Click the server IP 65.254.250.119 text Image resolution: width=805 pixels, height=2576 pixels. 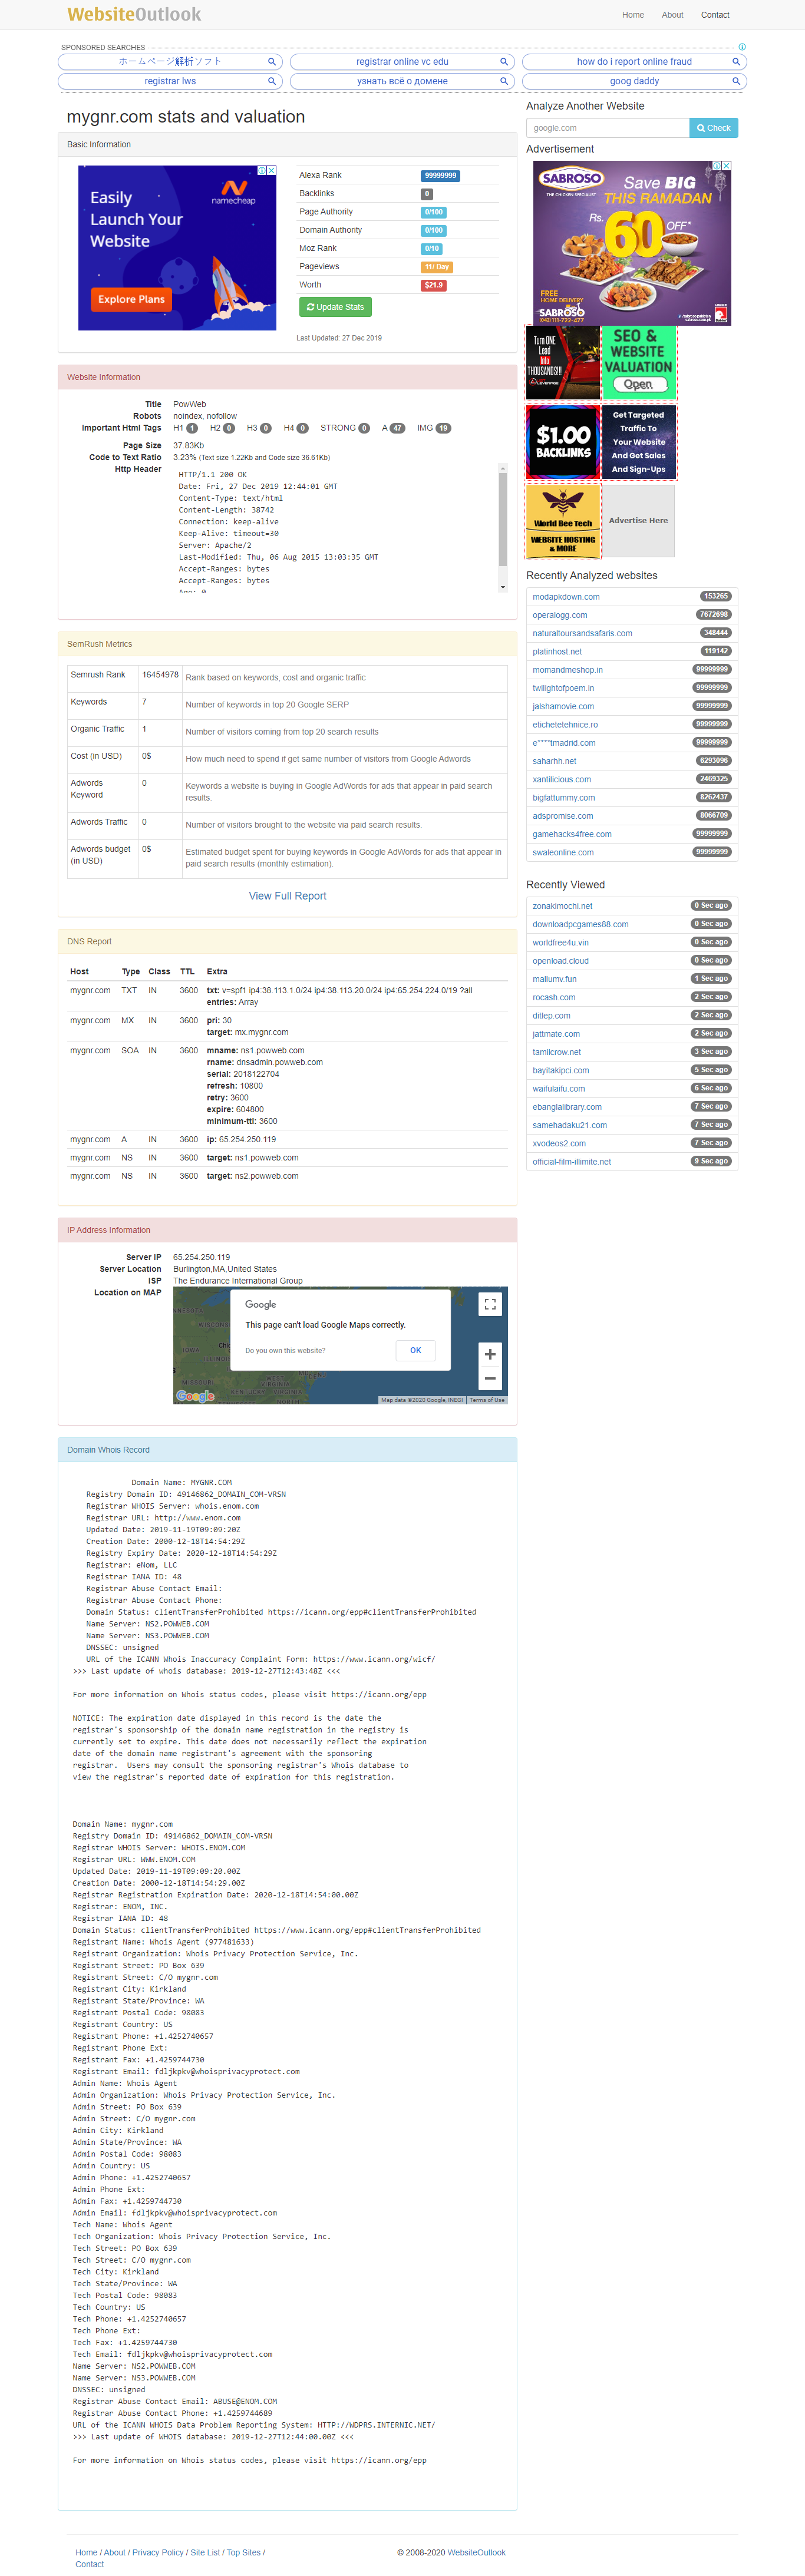(x=201, y=1257)
